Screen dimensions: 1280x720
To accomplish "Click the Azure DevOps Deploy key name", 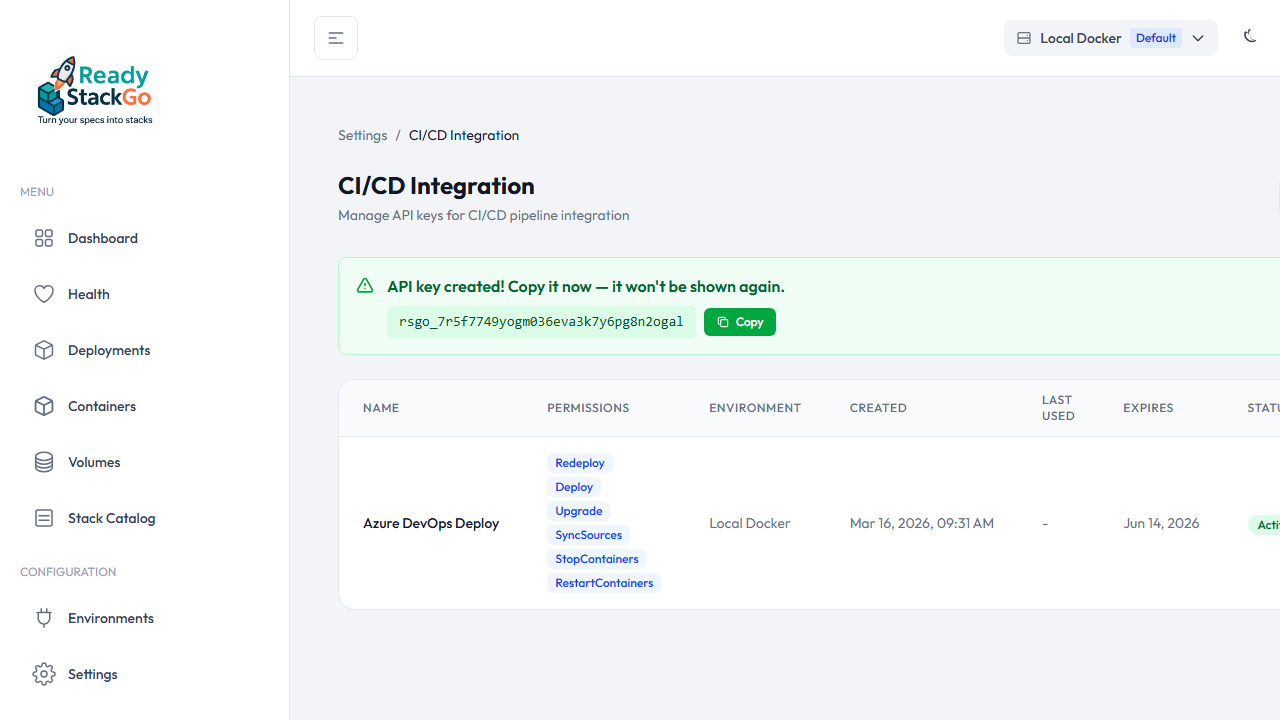I will coord(431,523).
